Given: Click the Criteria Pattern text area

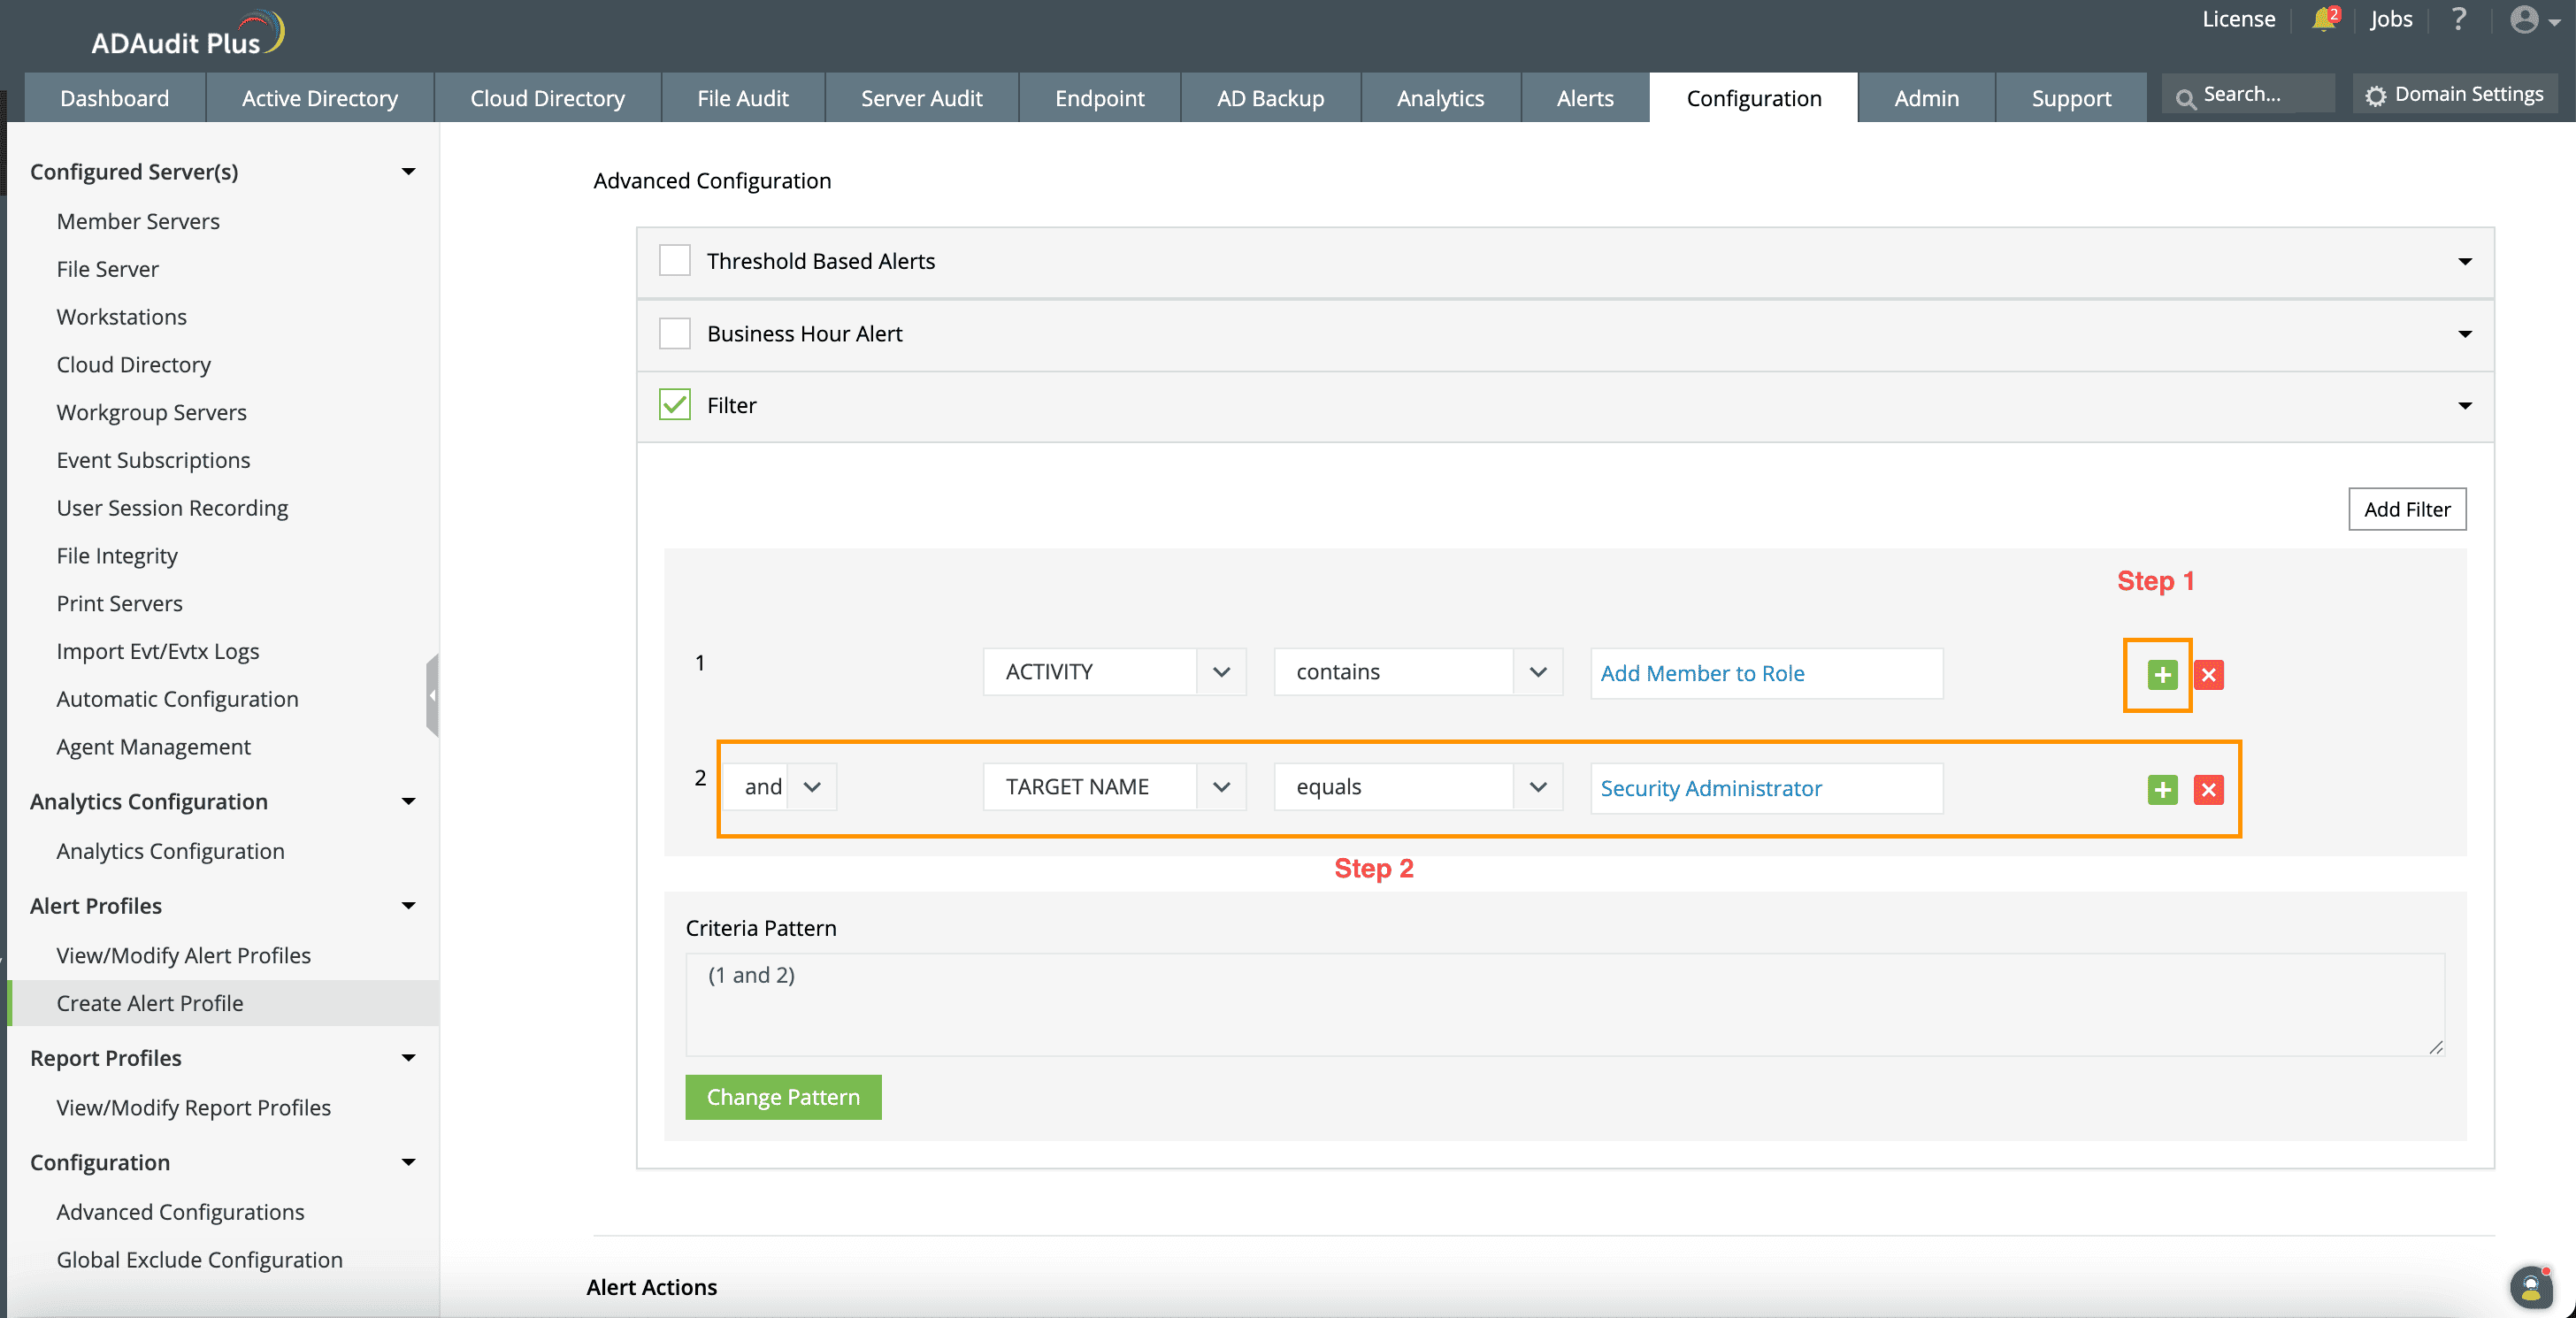Looking at the screenshot, I should coord(1564,1004).
